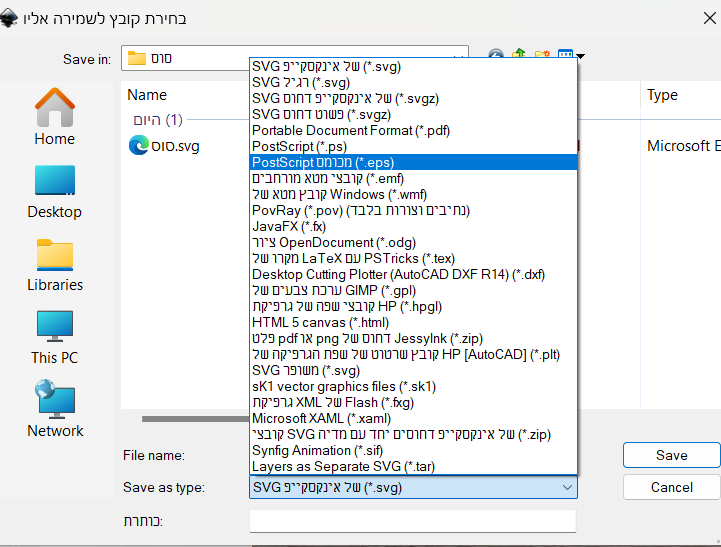This screenshot has width=721, height=547.
Task: Choose LaTeX with PSTricks (*.tex) entry
Action: (x=413, y=258)
